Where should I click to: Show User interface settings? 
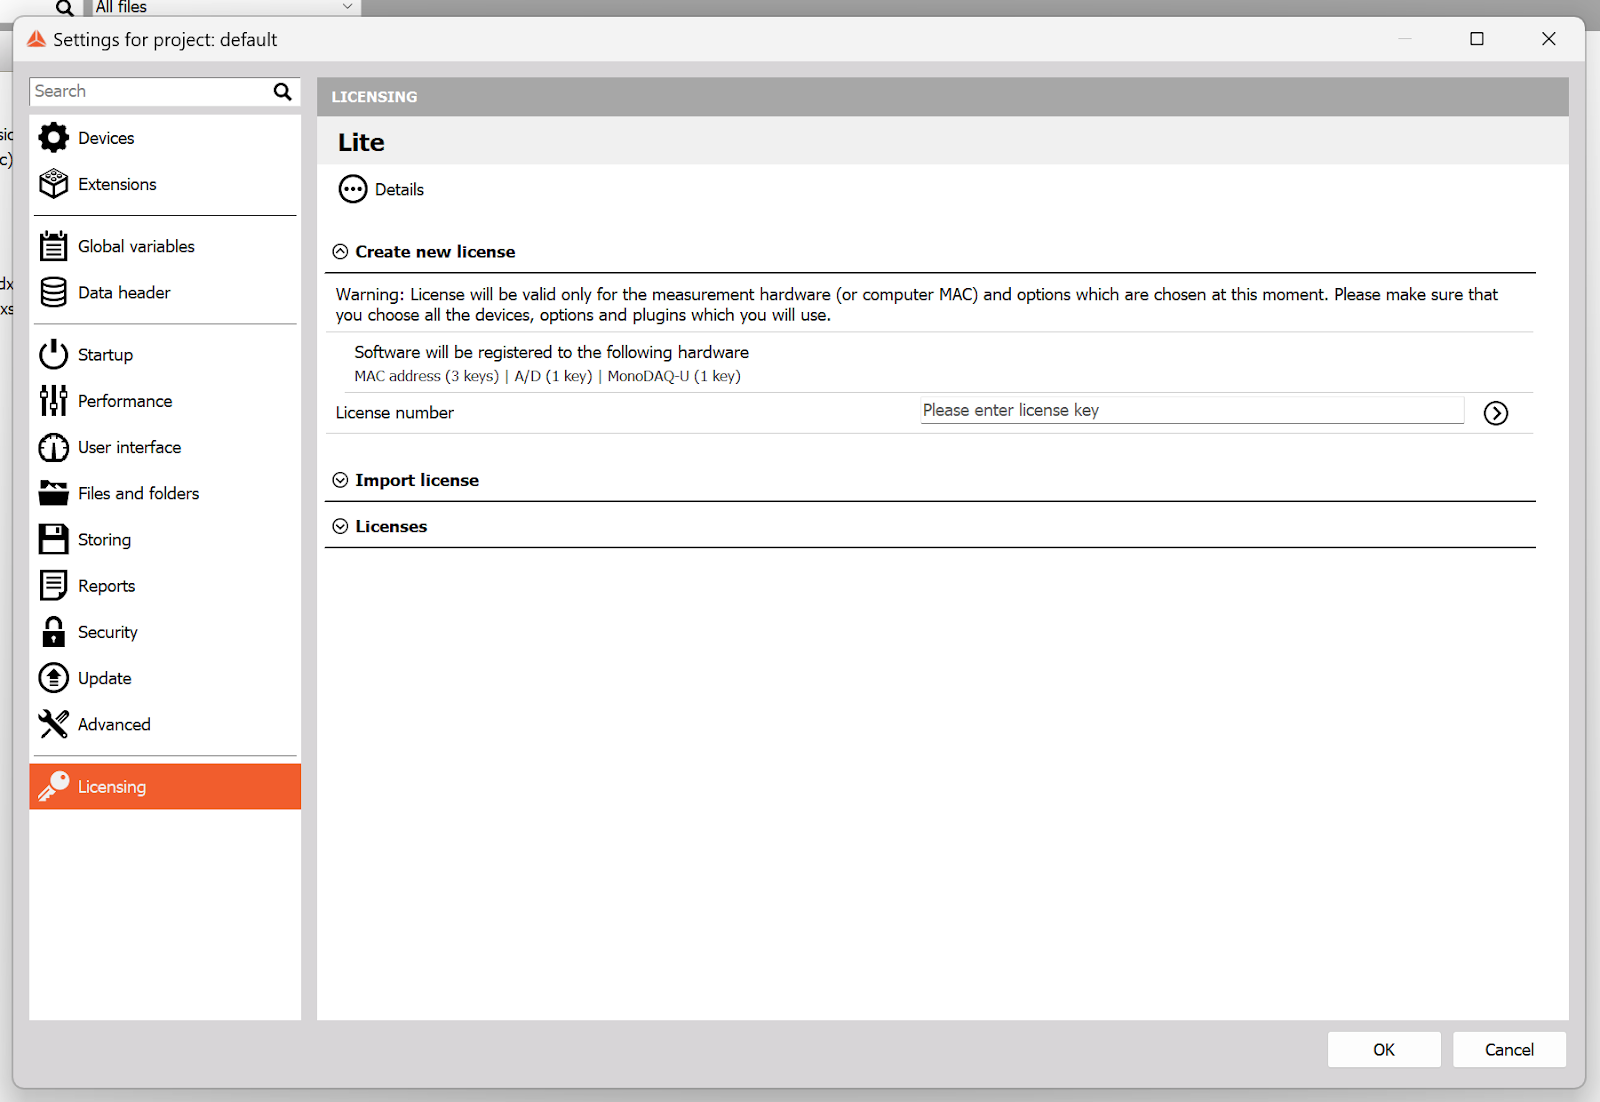point(165,447)
